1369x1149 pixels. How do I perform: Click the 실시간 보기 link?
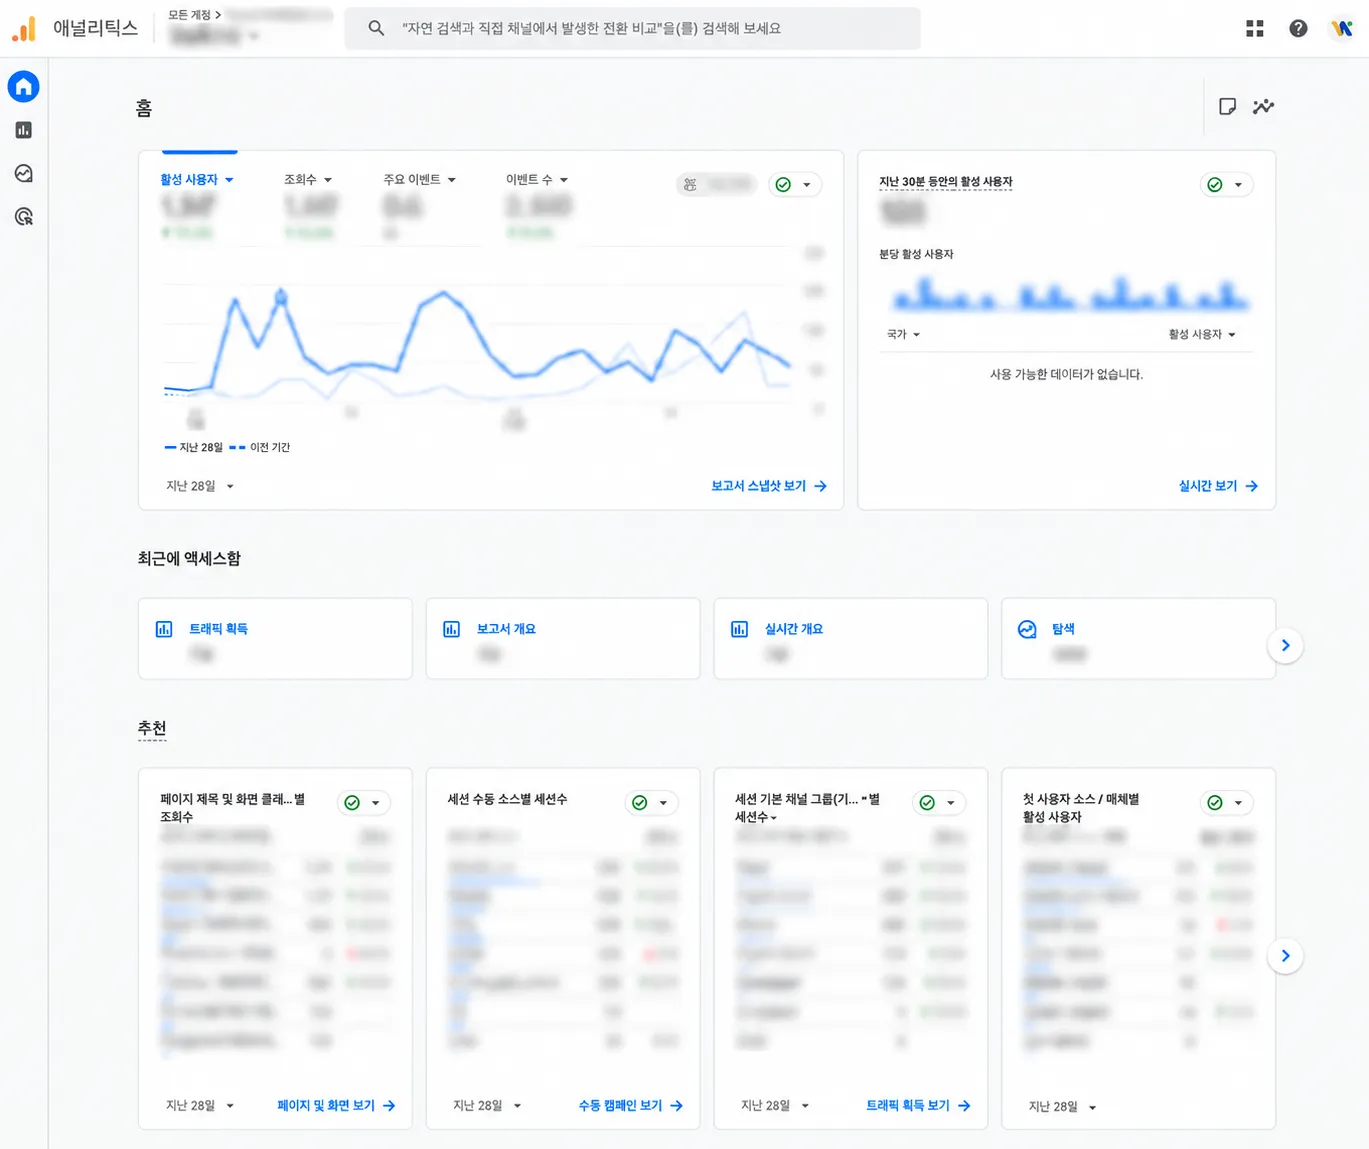tap(1218, 486)
